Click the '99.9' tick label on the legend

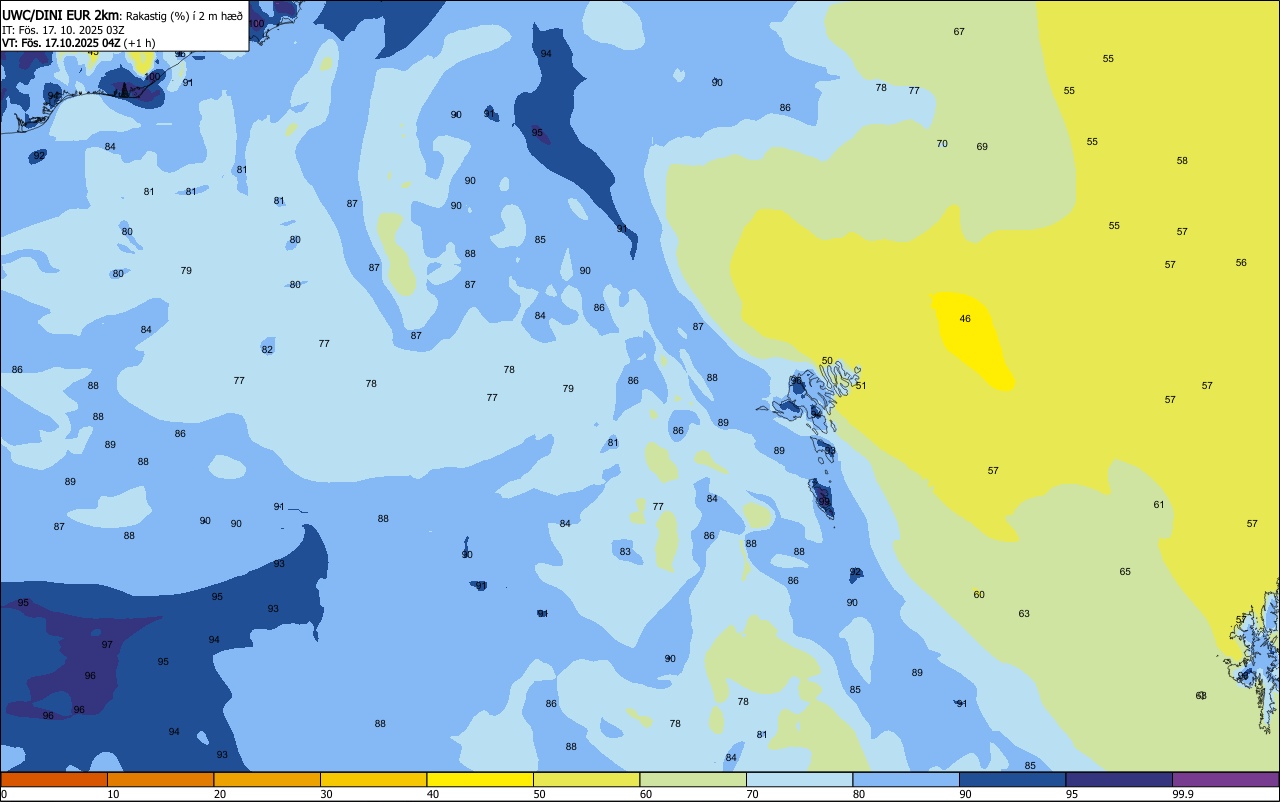(1183, 794)
